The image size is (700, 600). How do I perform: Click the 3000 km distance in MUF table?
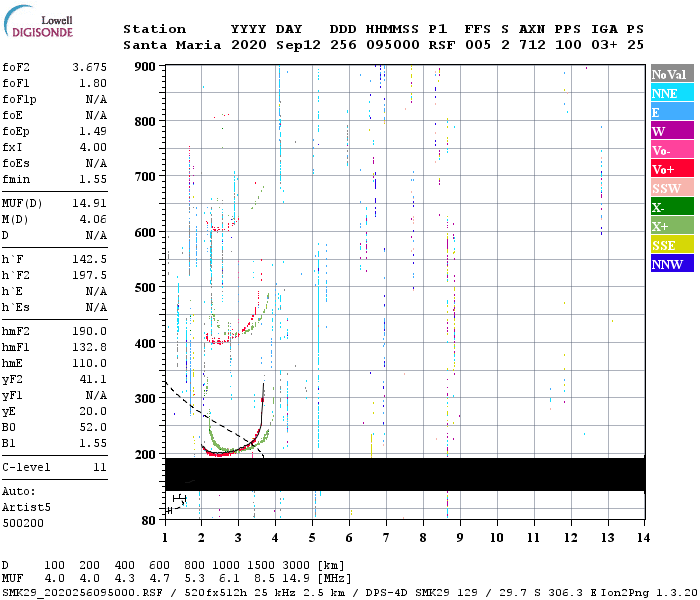tap(296, 566)
